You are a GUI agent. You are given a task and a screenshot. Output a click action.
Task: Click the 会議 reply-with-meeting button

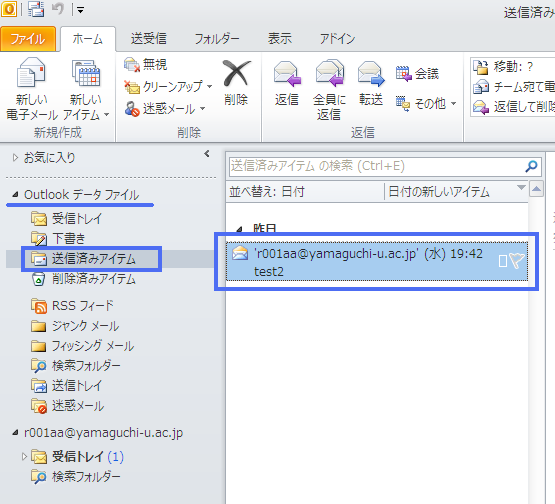(x=418, y=74)
